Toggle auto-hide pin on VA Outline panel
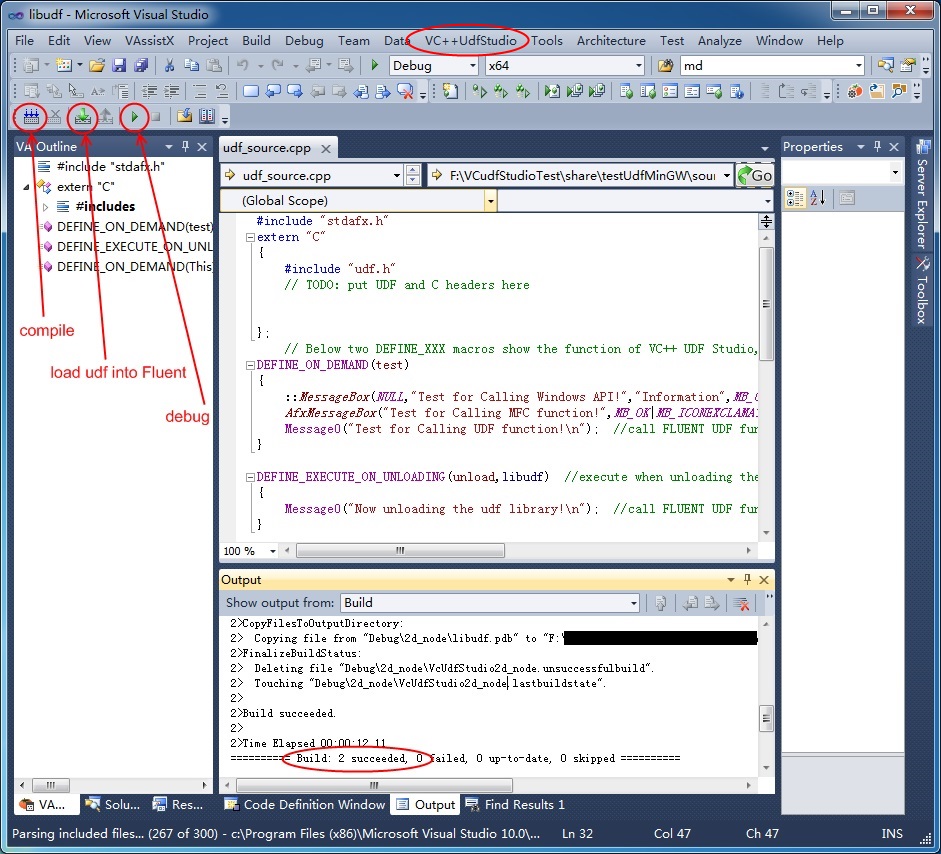The width and height of the screenshot is (941, 854). tap(186, 147)
